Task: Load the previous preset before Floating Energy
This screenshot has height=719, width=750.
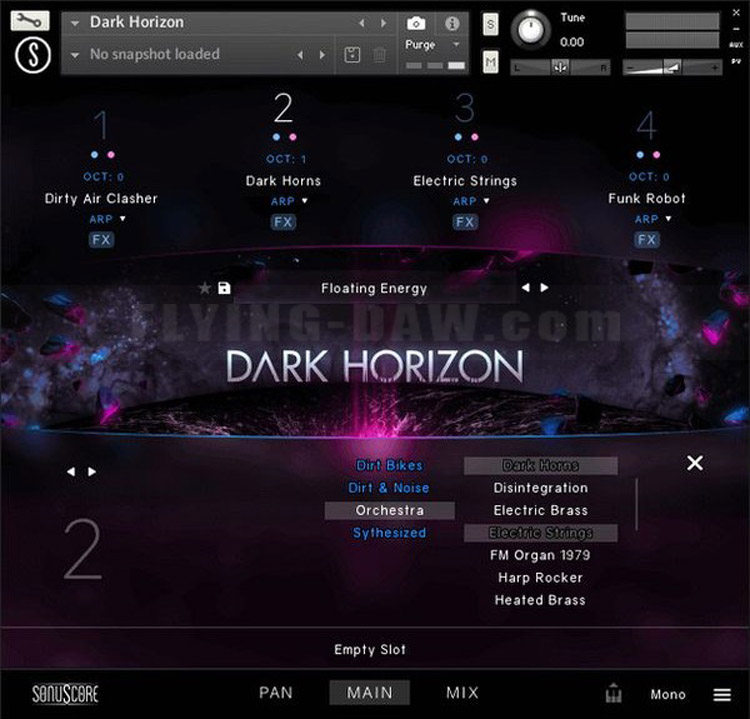Action: tap(525, 288)
